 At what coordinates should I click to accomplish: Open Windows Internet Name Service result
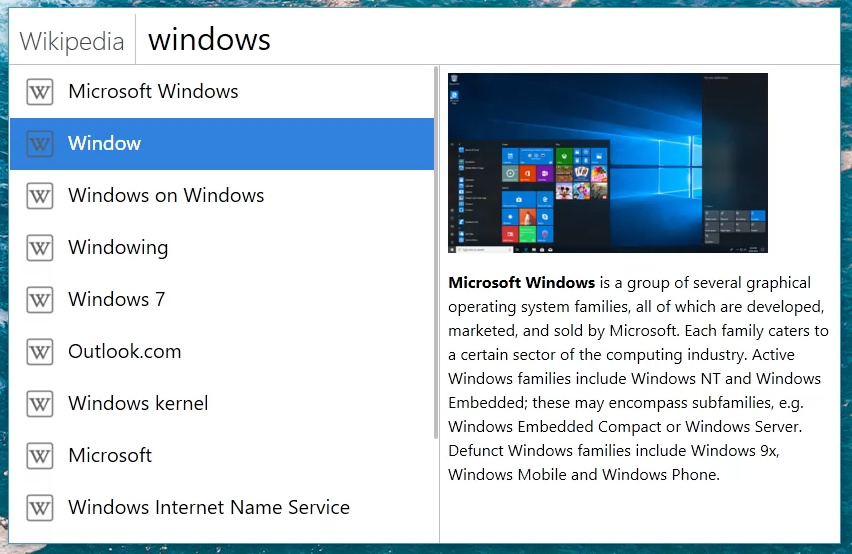click(222, 508)
